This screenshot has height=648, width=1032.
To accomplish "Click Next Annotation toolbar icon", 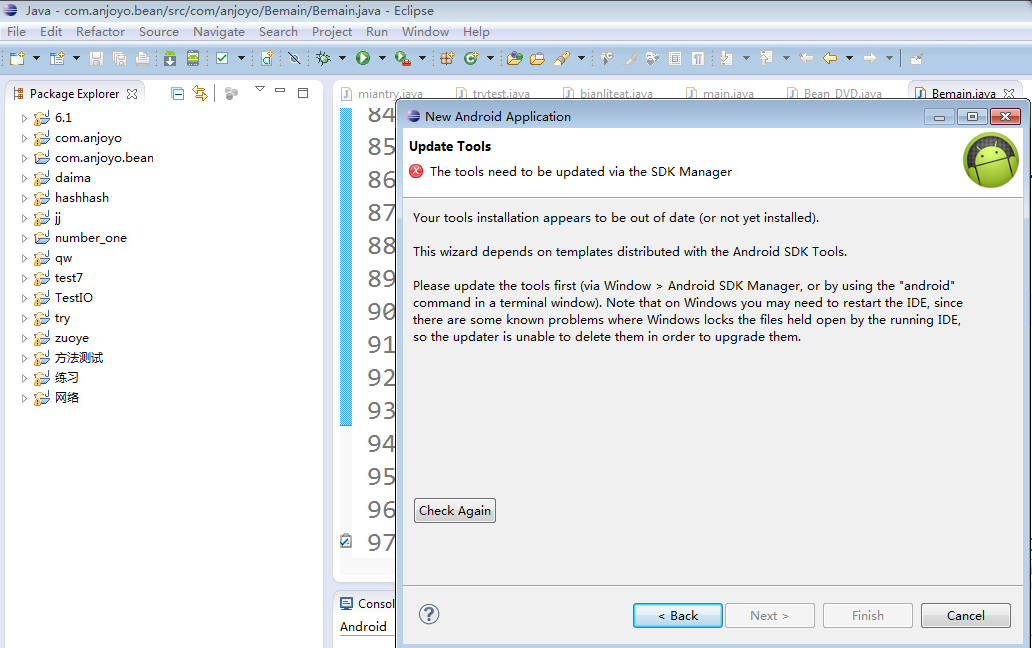I will click(x=726, y=59).
